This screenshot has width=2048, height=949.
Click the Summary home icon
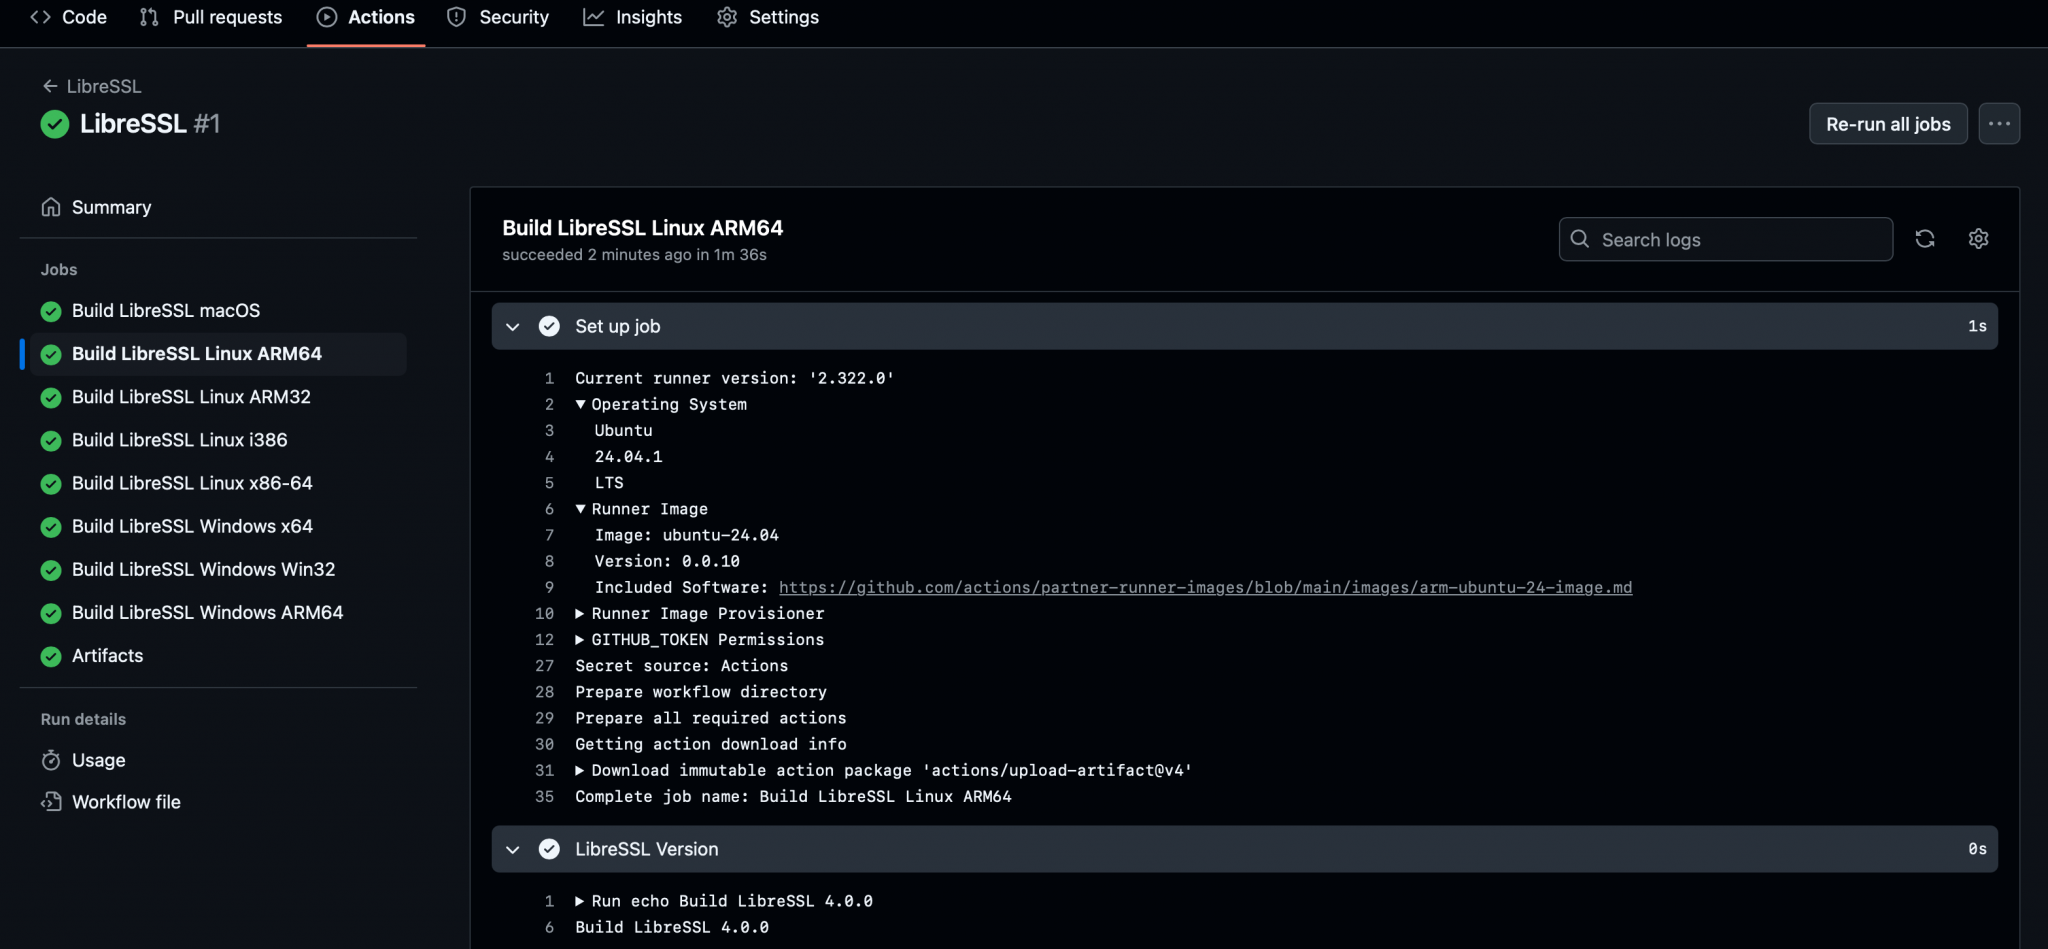51,207
